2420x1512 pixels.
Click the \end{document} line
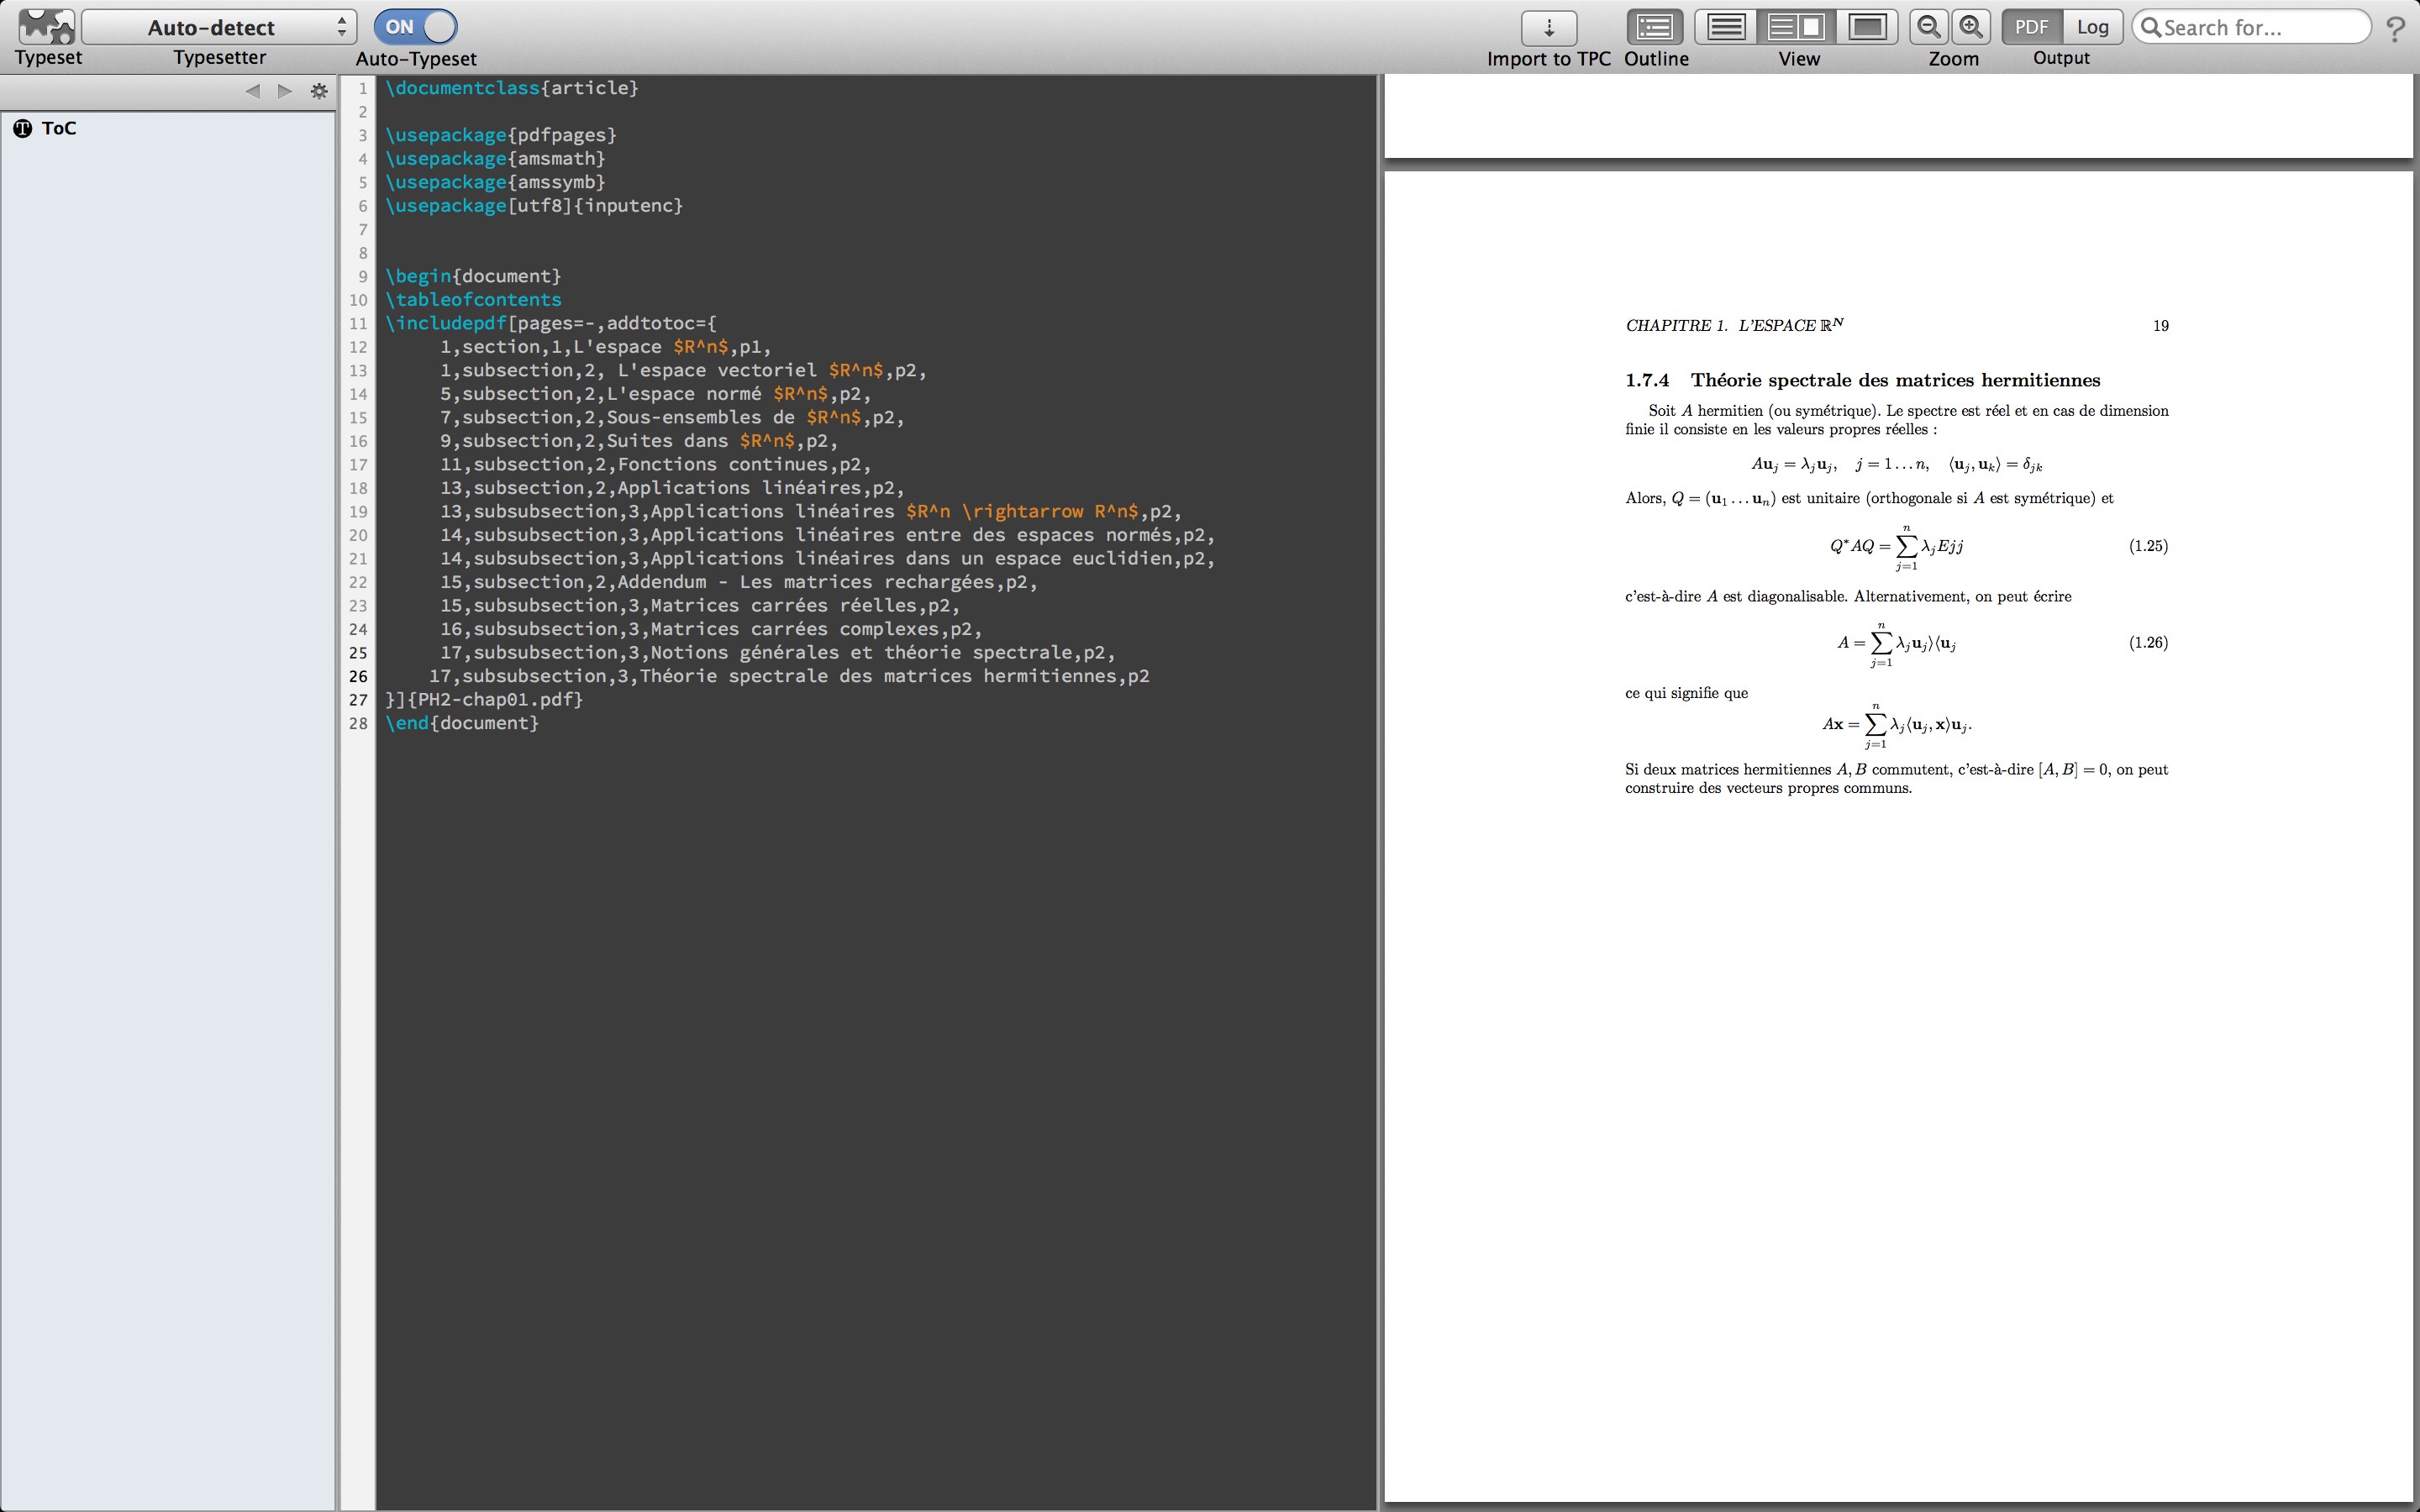[x=462, y=723]
